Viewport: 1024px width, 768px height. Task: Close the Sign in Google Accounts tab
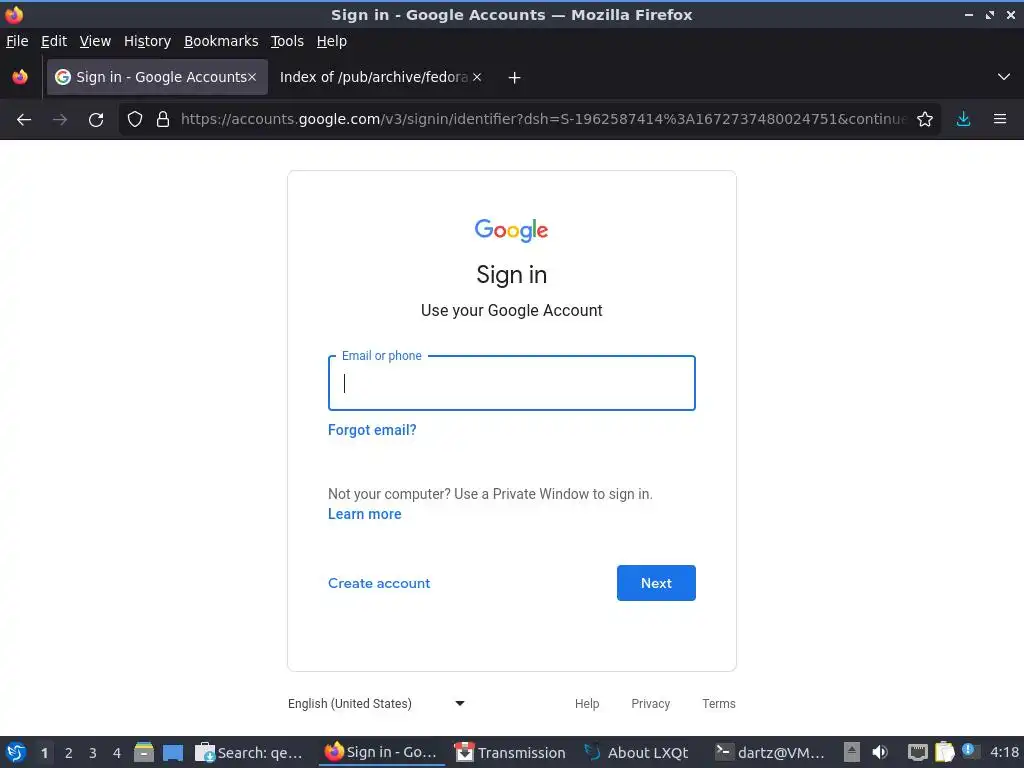point(252,77)
